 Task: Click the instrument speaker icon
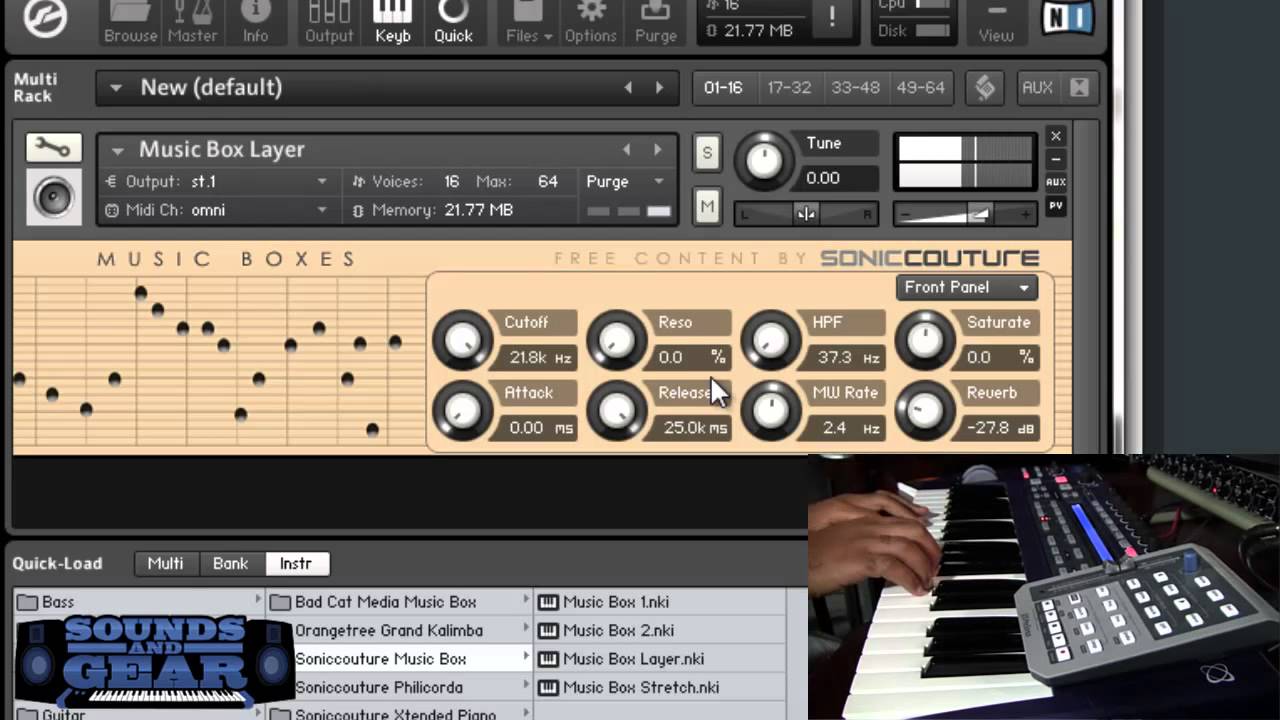(x=53, y=197)
